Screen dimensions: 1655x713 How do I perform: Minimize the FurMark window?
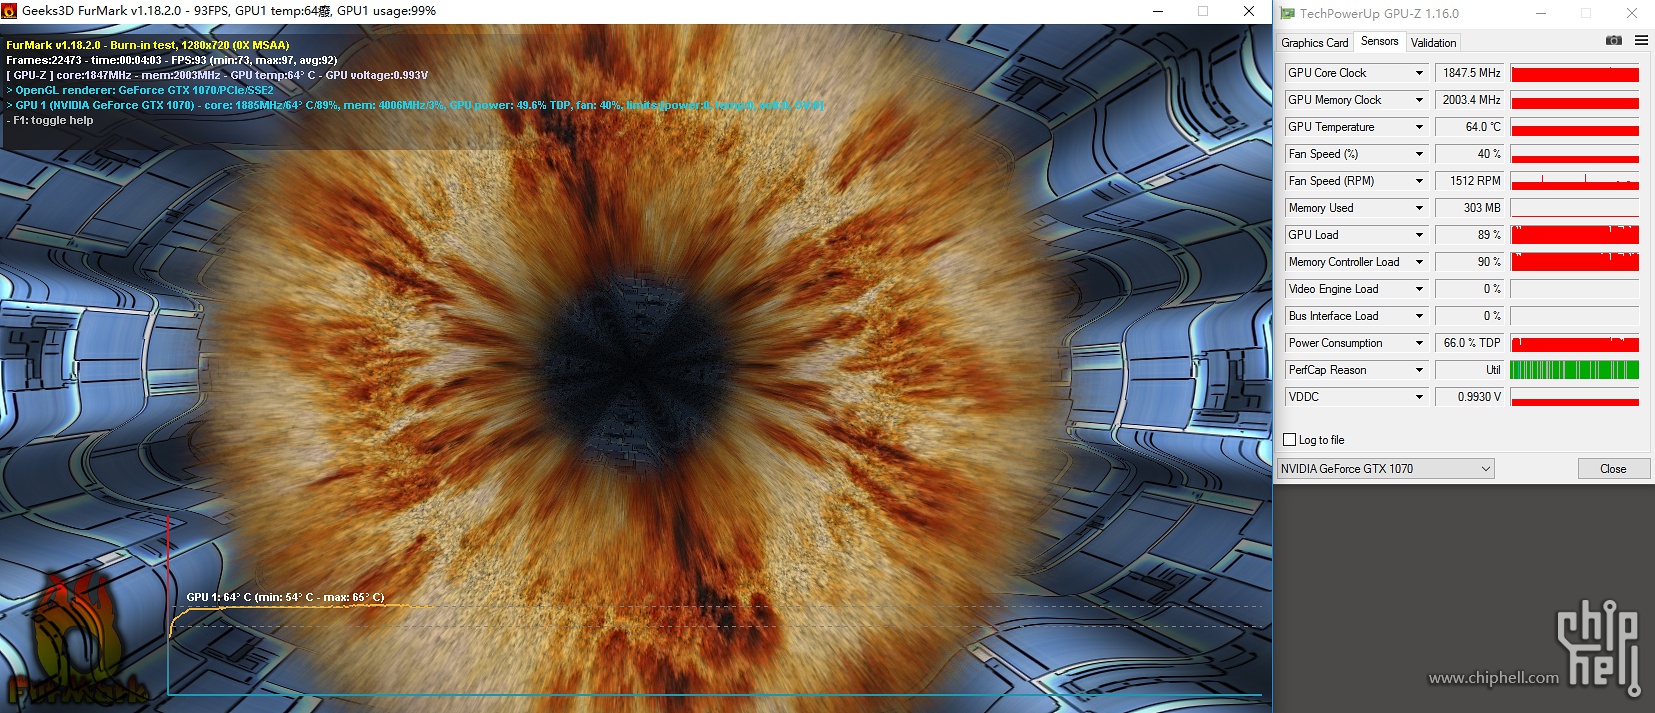(x=1158, y=11)
